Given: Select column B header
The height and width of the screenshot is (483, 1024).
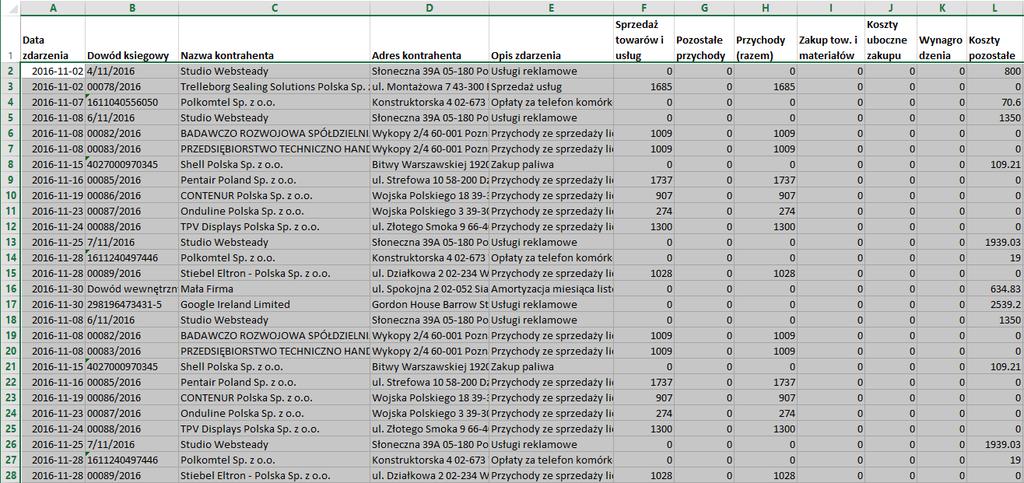Looking at the screenshot, I should click(132, 8).
